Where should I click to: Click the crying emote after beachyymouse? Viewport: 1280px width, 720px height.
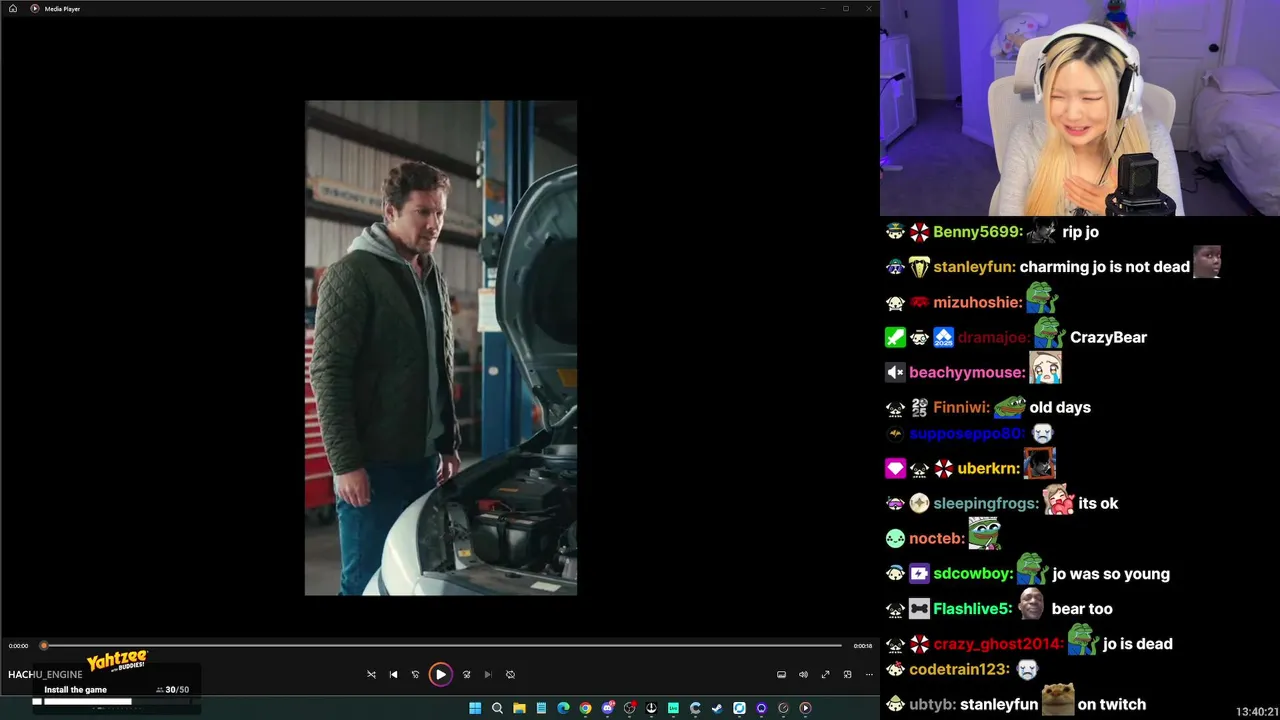click(x=1045, y=368)
